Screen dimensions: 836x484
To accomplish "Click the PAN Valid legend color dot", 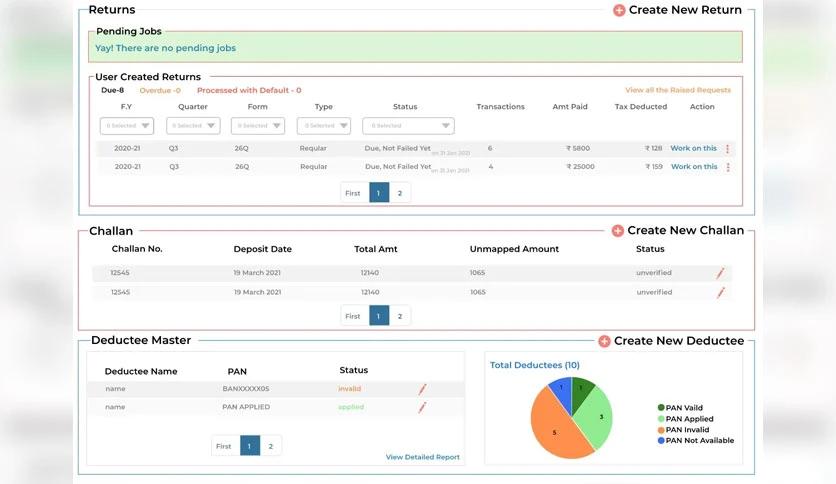I will [x=661, y=408].
